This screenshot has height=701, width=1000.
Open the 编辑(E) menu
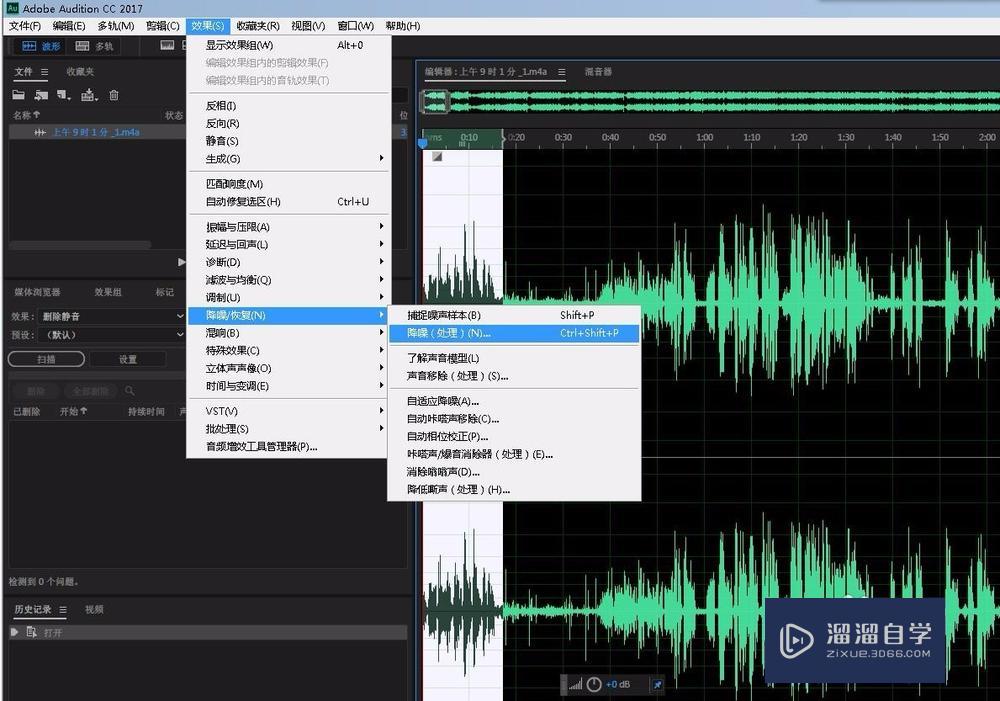(69, 26)
